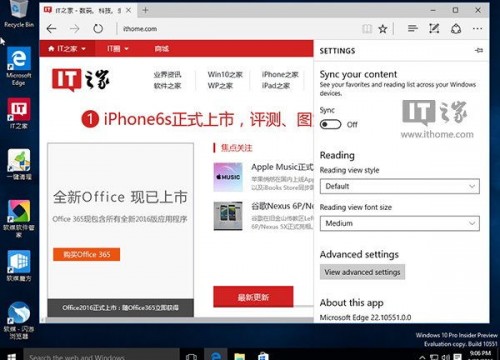Click the Edge icon in the taskbar
Screen dimensions: 500x360
[216, 356]
